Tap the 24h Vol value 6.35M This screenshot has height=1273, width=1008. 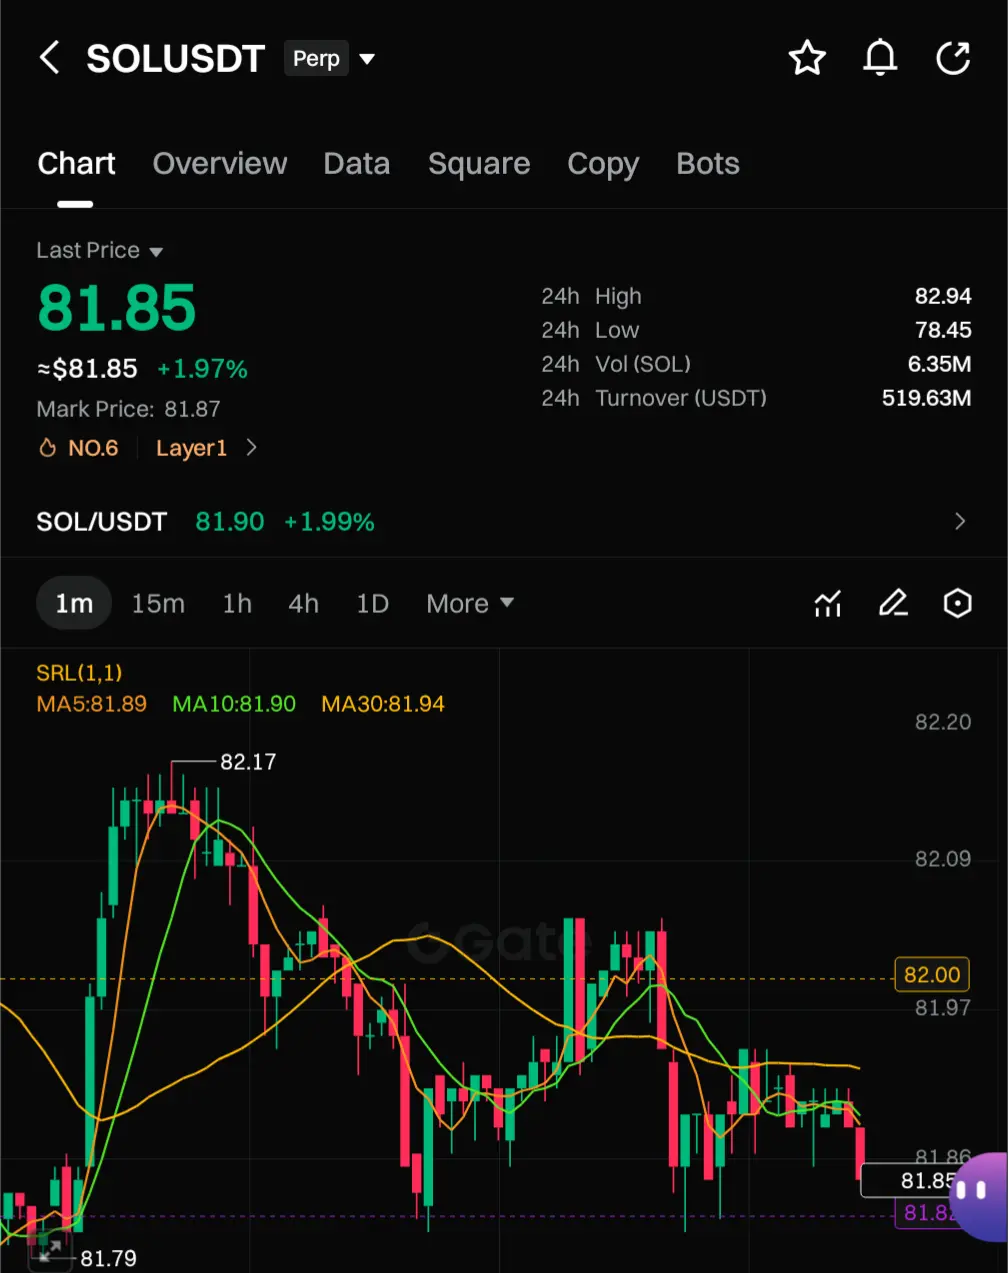click(x=939, y=364)
